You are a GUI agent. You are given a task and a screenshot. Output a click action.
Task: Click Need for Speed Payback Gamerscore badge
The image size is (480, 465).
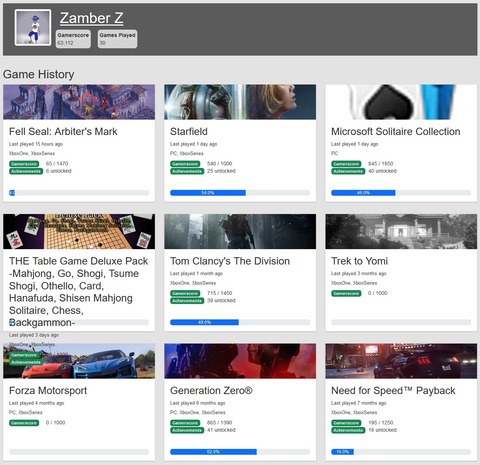tap(346, 423)
